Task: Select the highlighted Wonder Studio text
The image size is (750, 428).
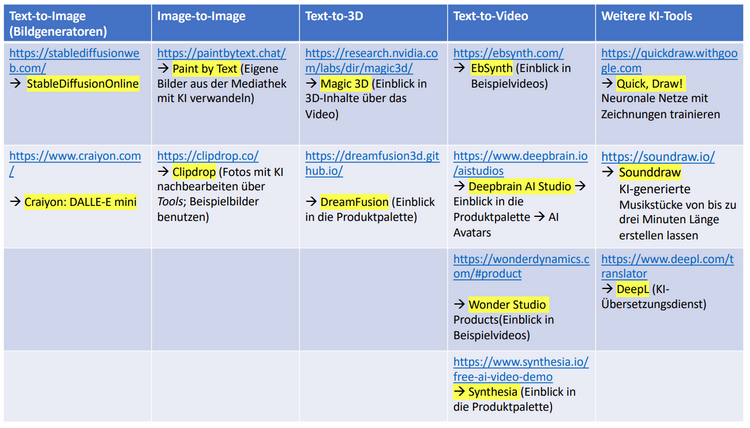Action: (507, 304)
